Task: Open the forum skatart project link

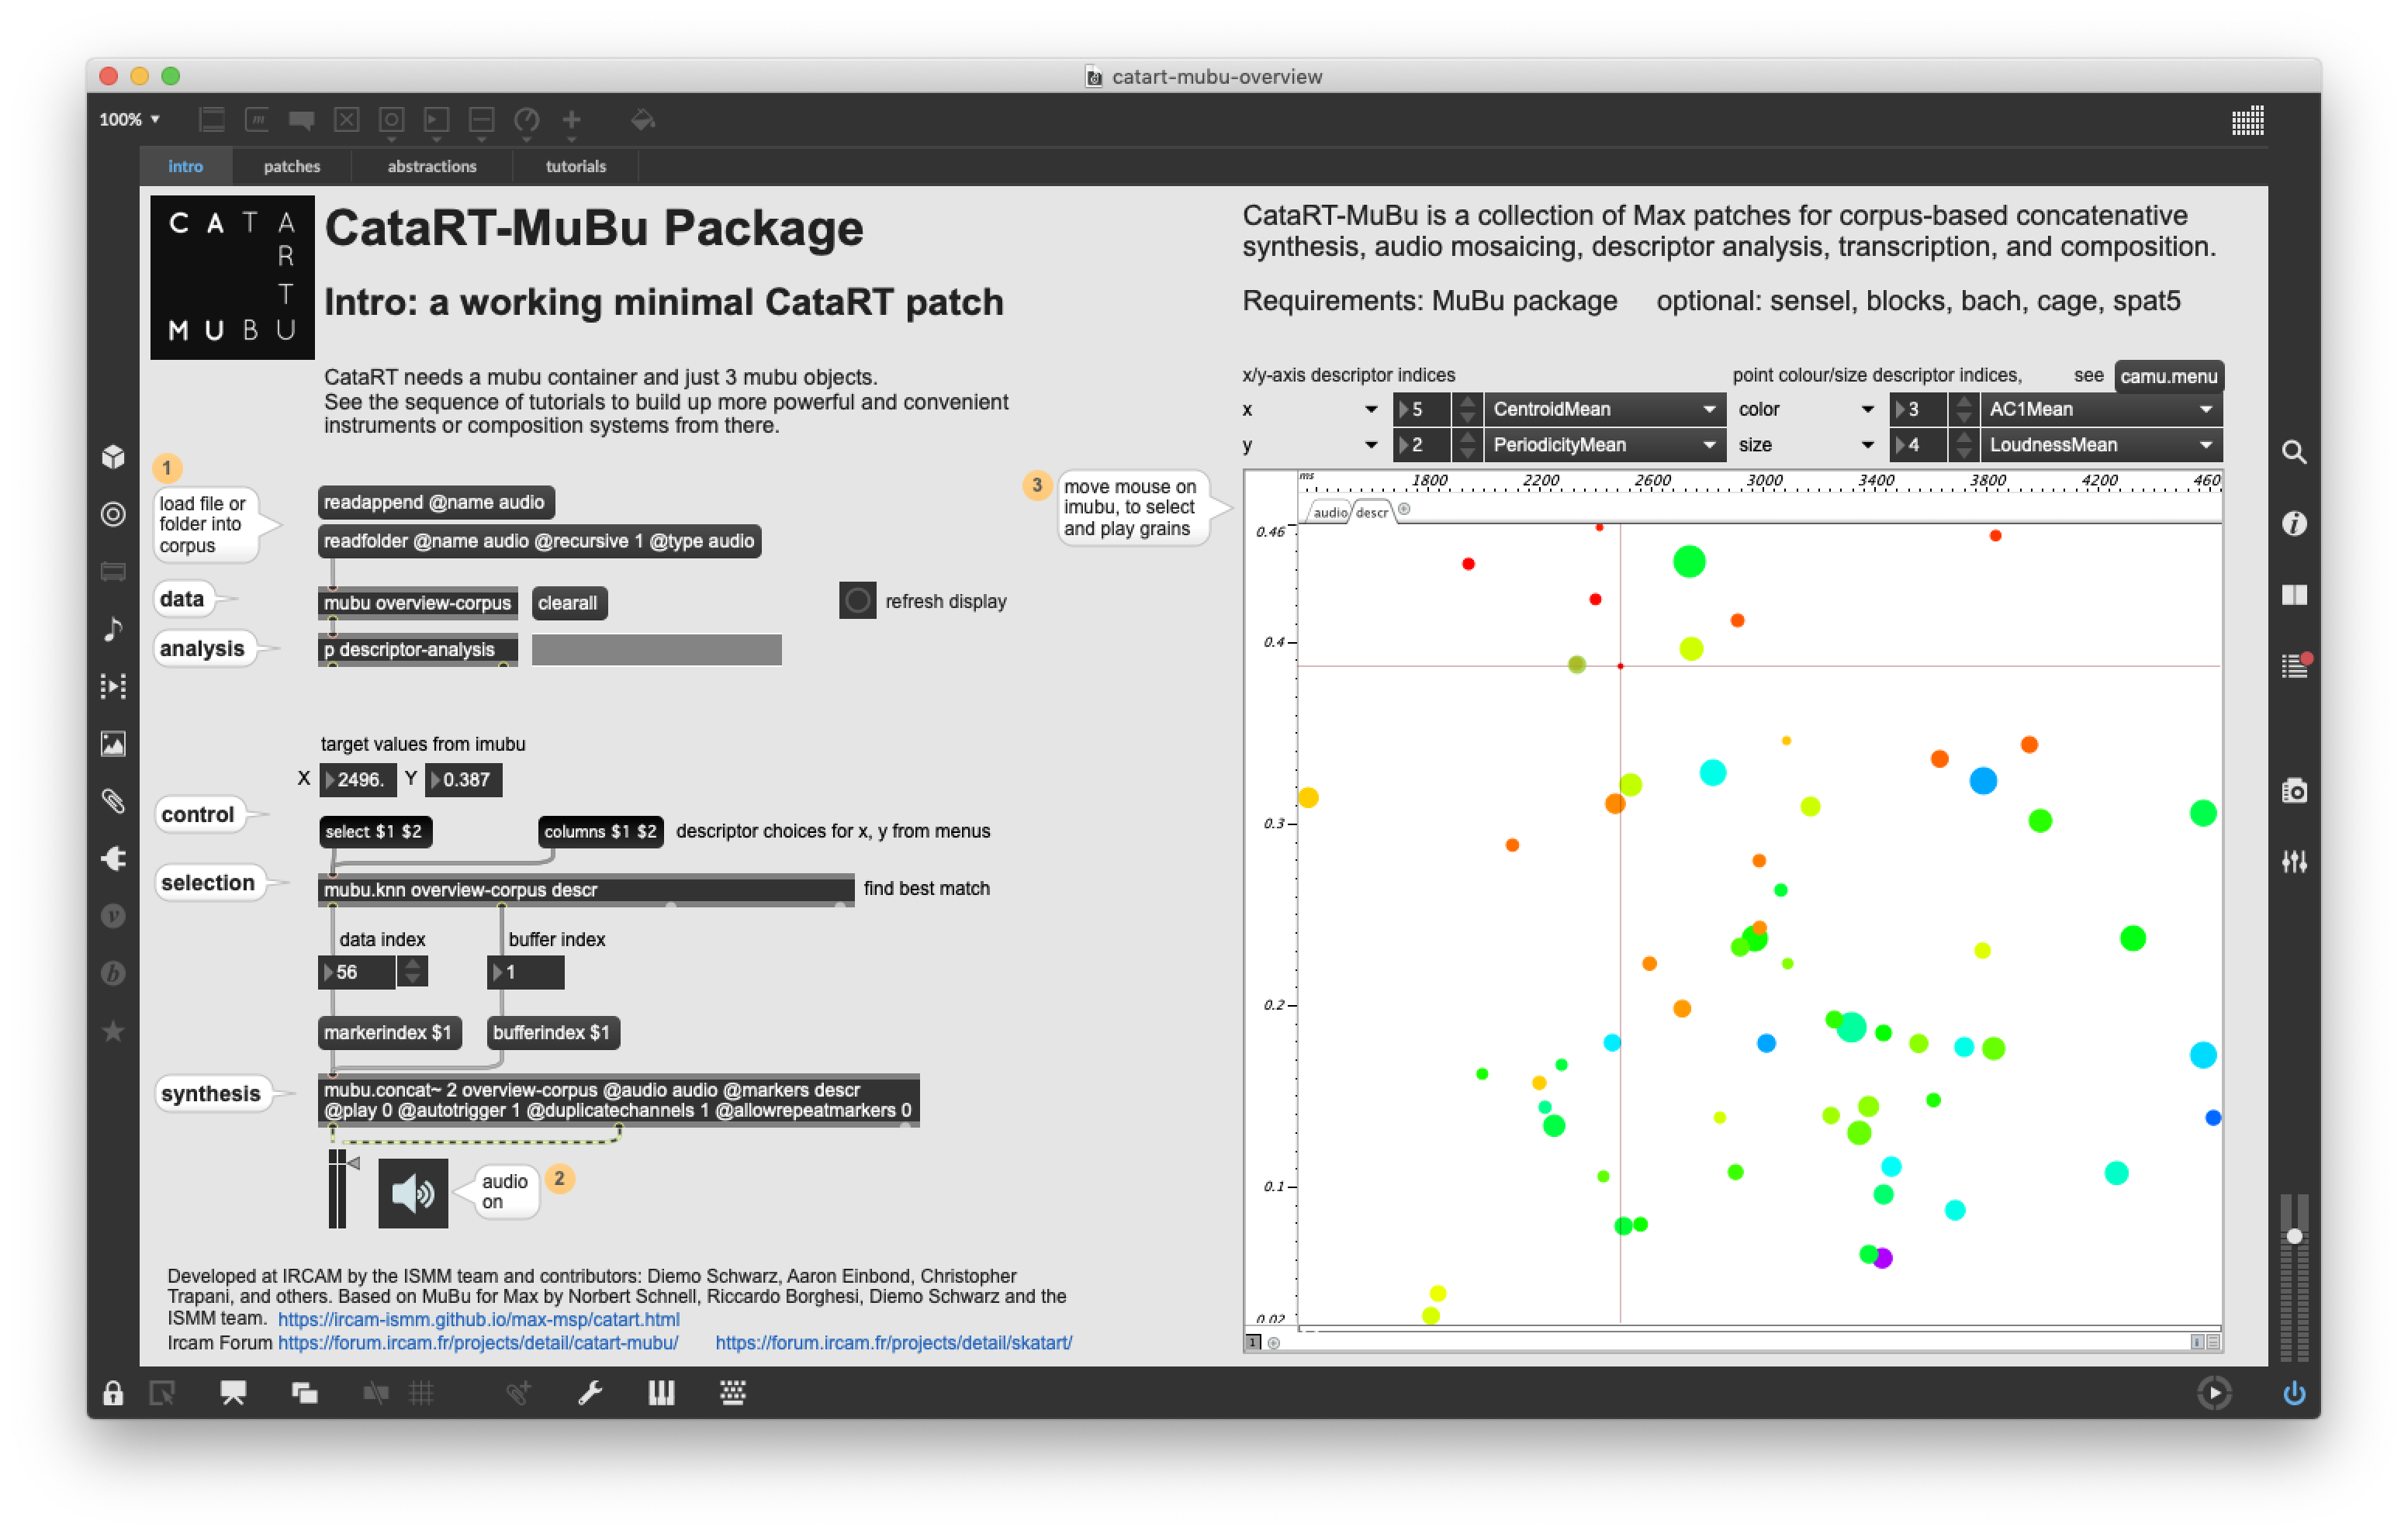Action: coord(893,1342)
